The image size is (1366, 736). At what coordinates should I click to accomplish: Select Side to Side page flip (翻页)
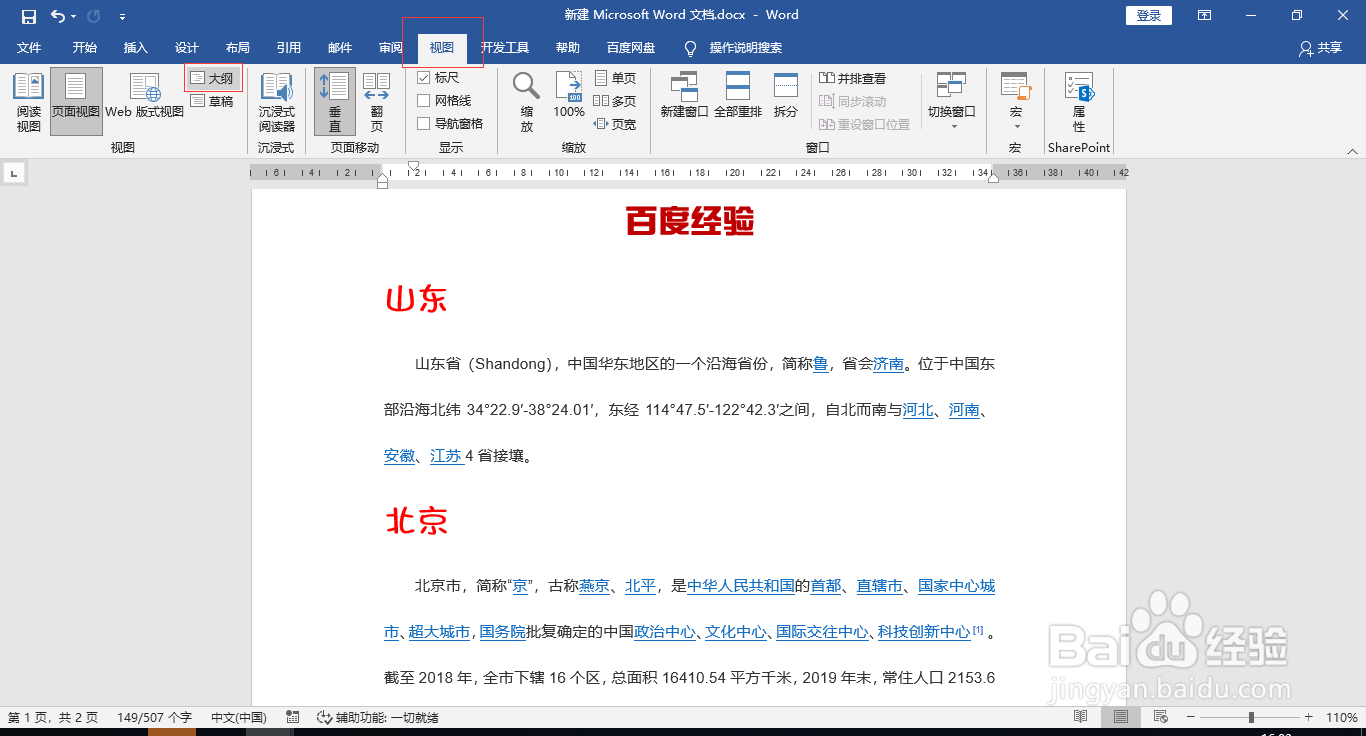(377, 102)
